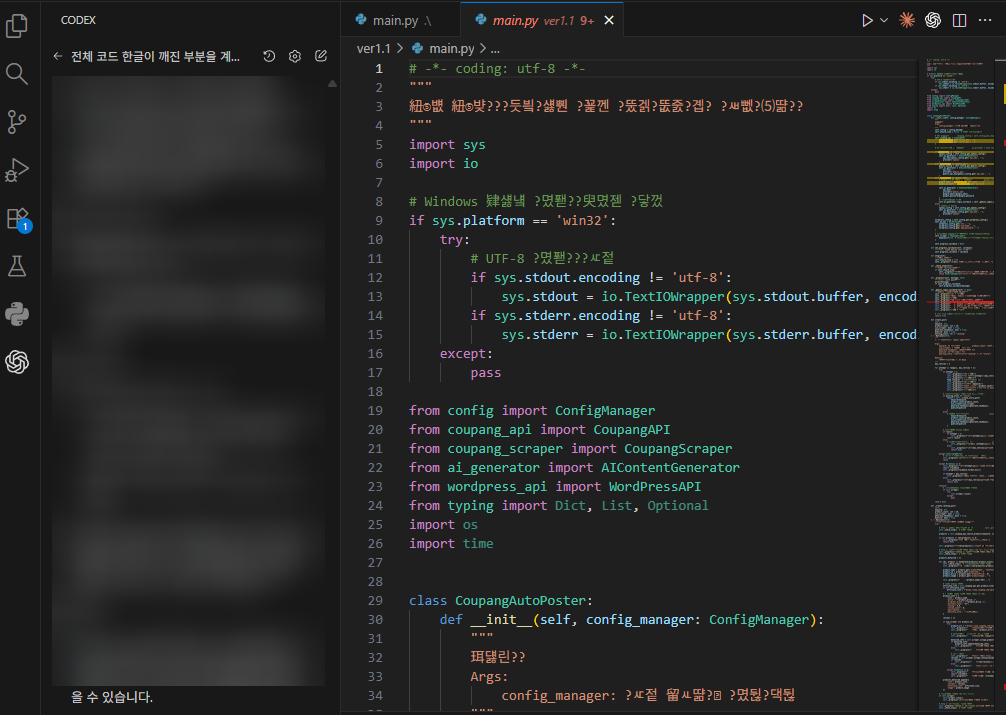
Task: Open the Testing flask icon
Action: [x=17, y=266]
